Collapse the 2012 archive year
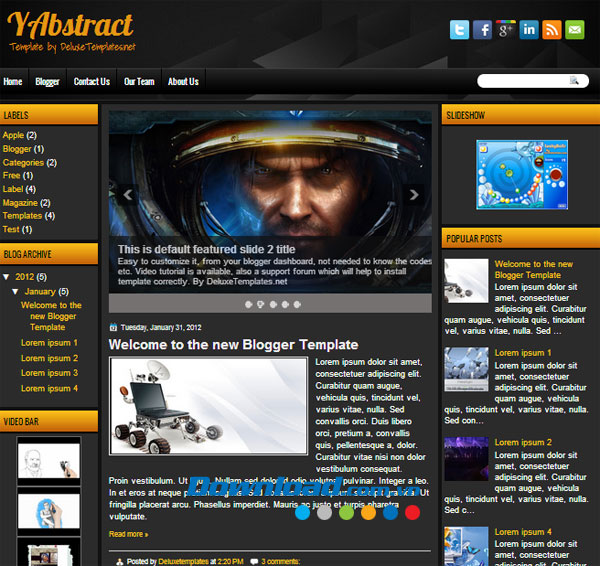 pyautogui.click(x=6, y=277)
